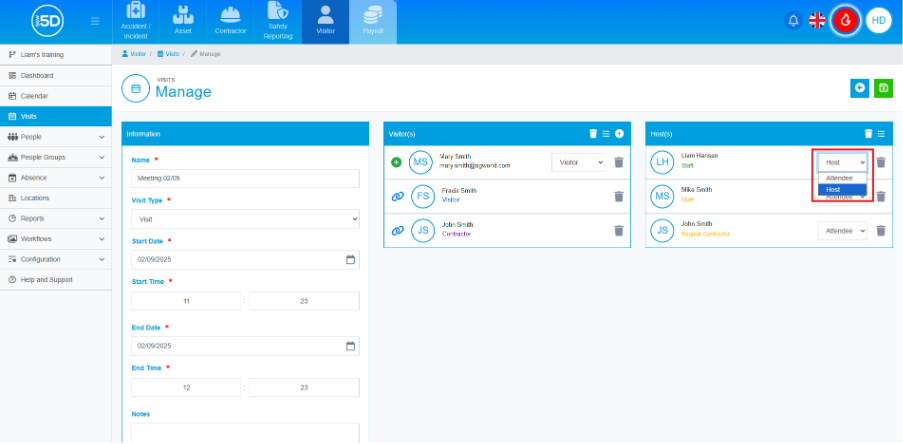The width and height of the screenshot is (903, 444).
Task: Select Liam's training site entry
Action: click(56, 55)
